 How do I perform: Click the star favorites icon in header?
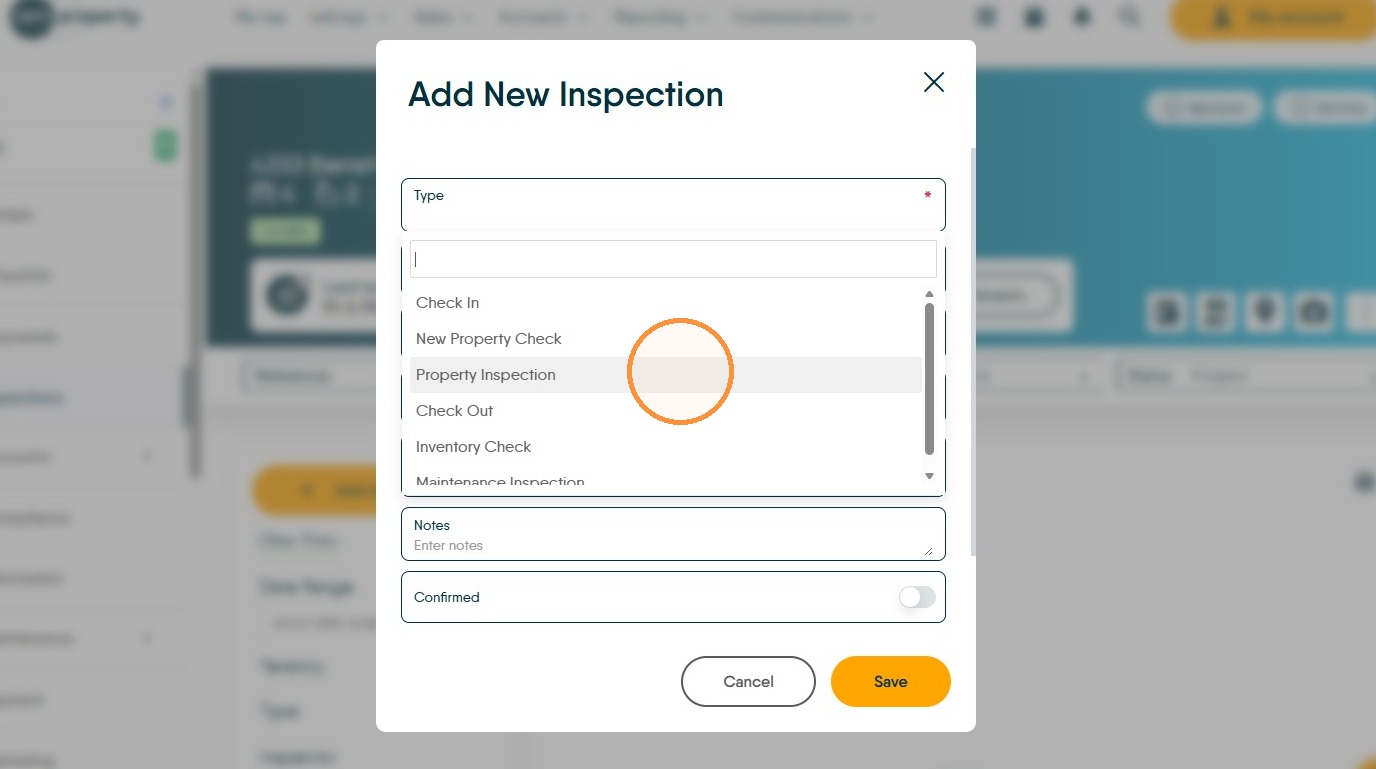tap(1081, 17)
